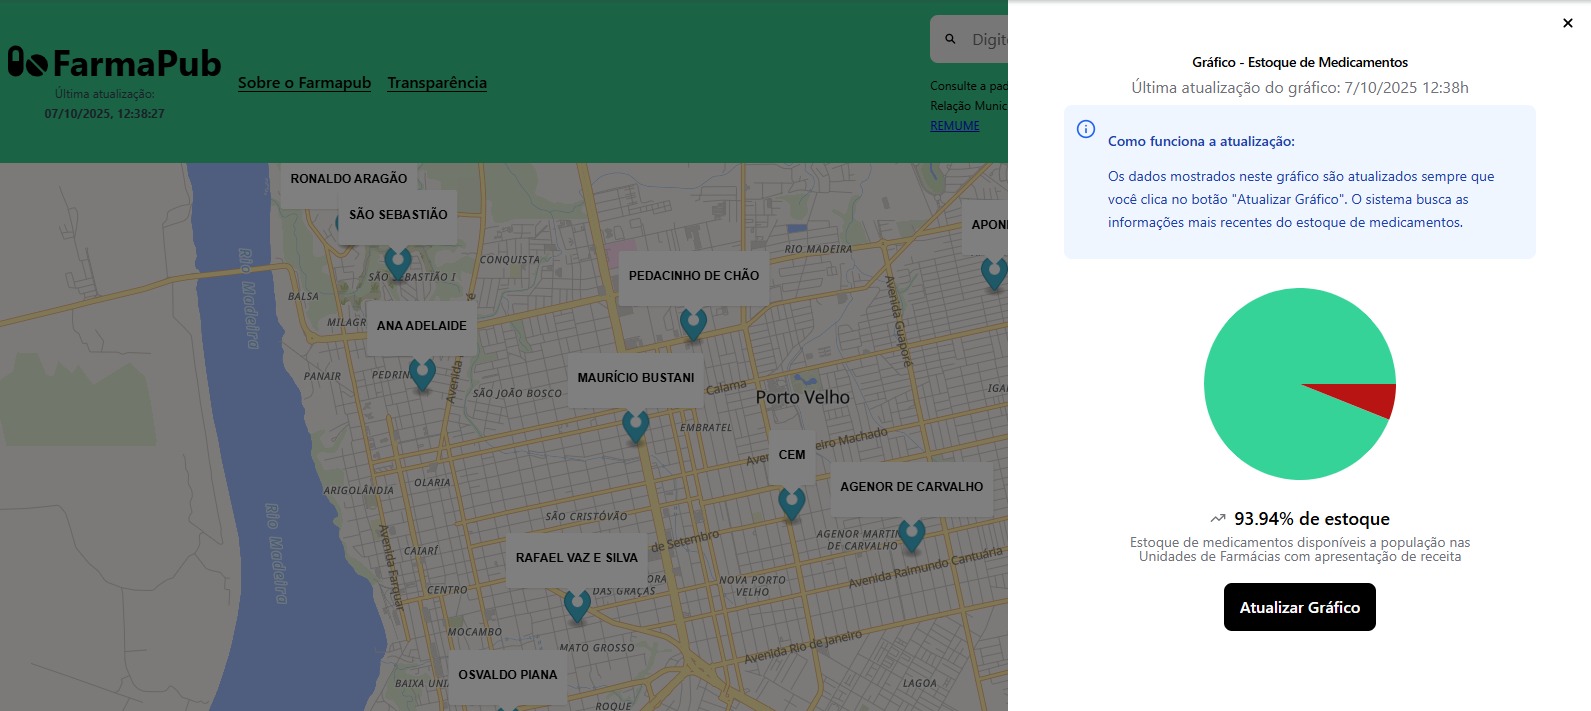Open the REMUME link

pos(954,126)
